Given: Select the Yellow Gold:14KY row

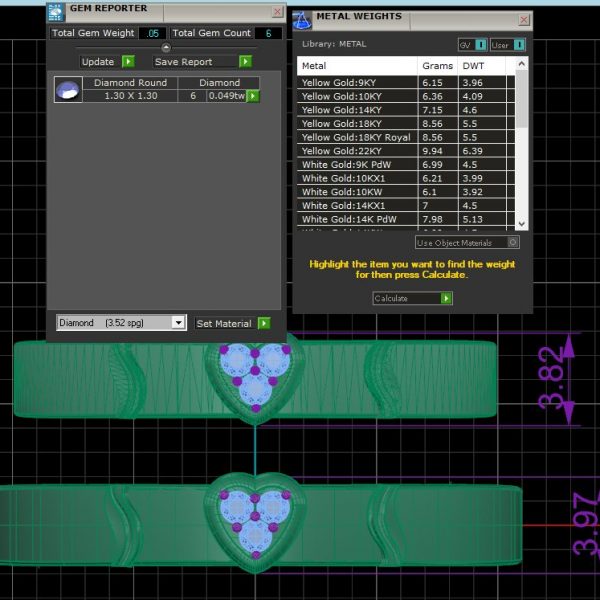Looking at the screenshot, I should pos(406,110).
